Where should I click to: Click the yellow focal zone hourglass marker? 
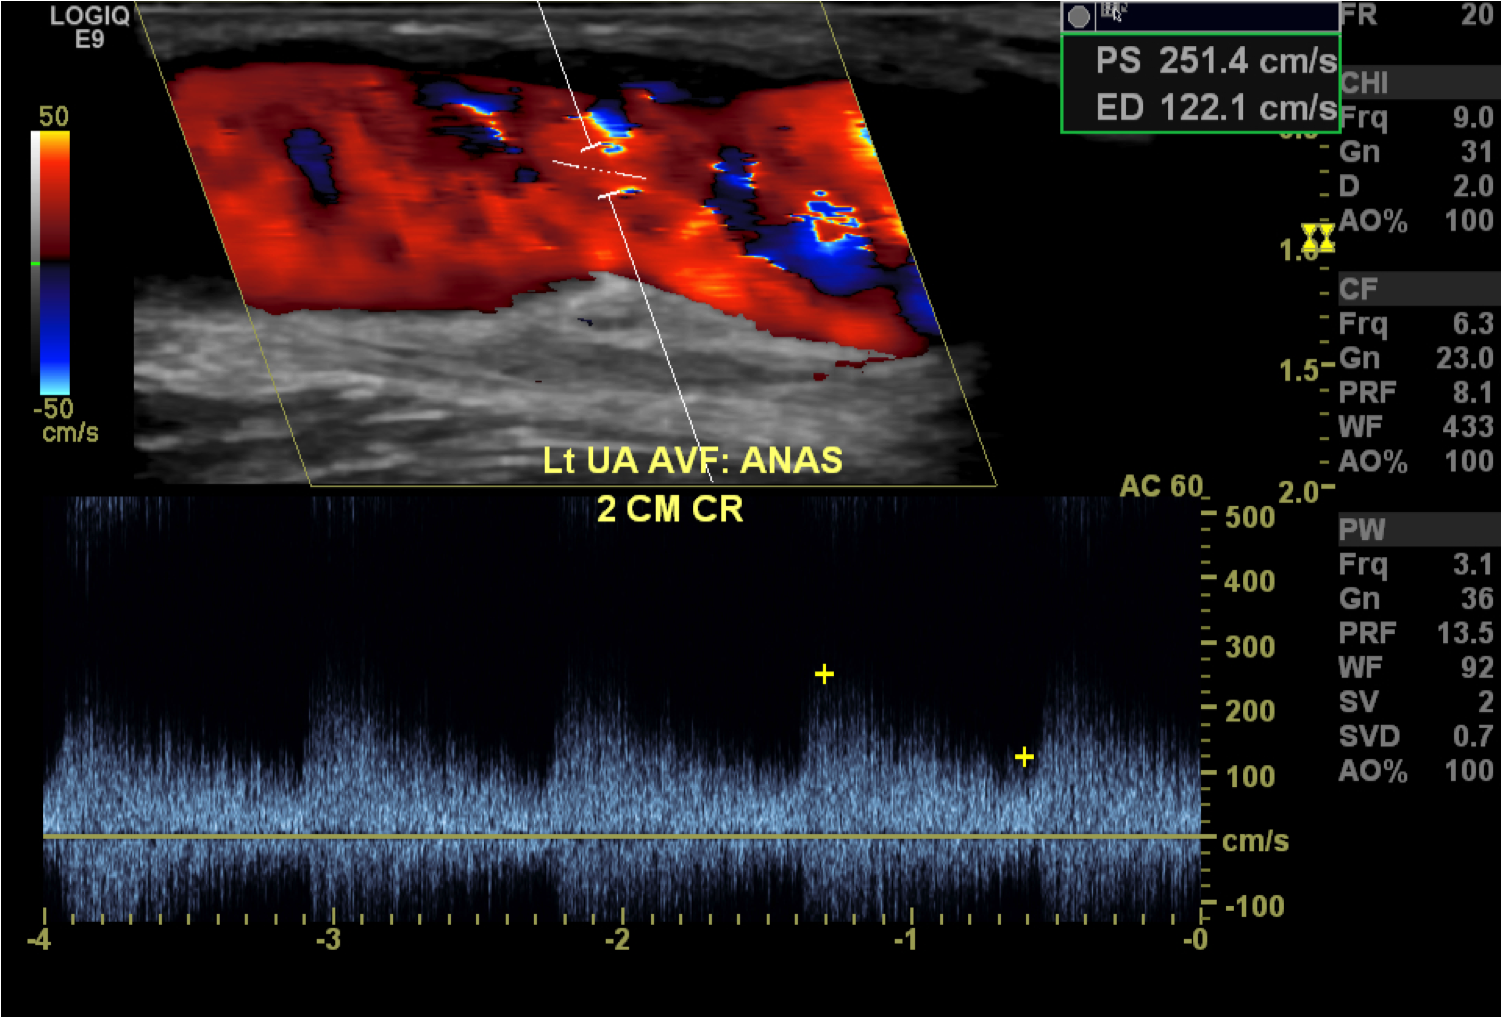click(1318, 238)
